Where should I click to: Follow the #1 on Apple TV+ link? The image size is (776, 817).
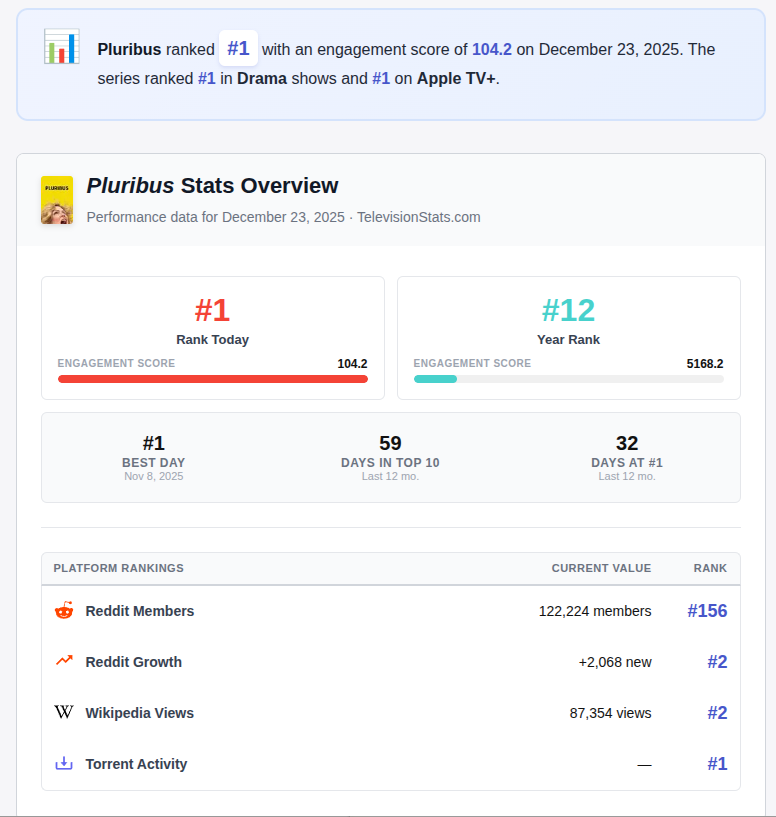pos(381,79)
